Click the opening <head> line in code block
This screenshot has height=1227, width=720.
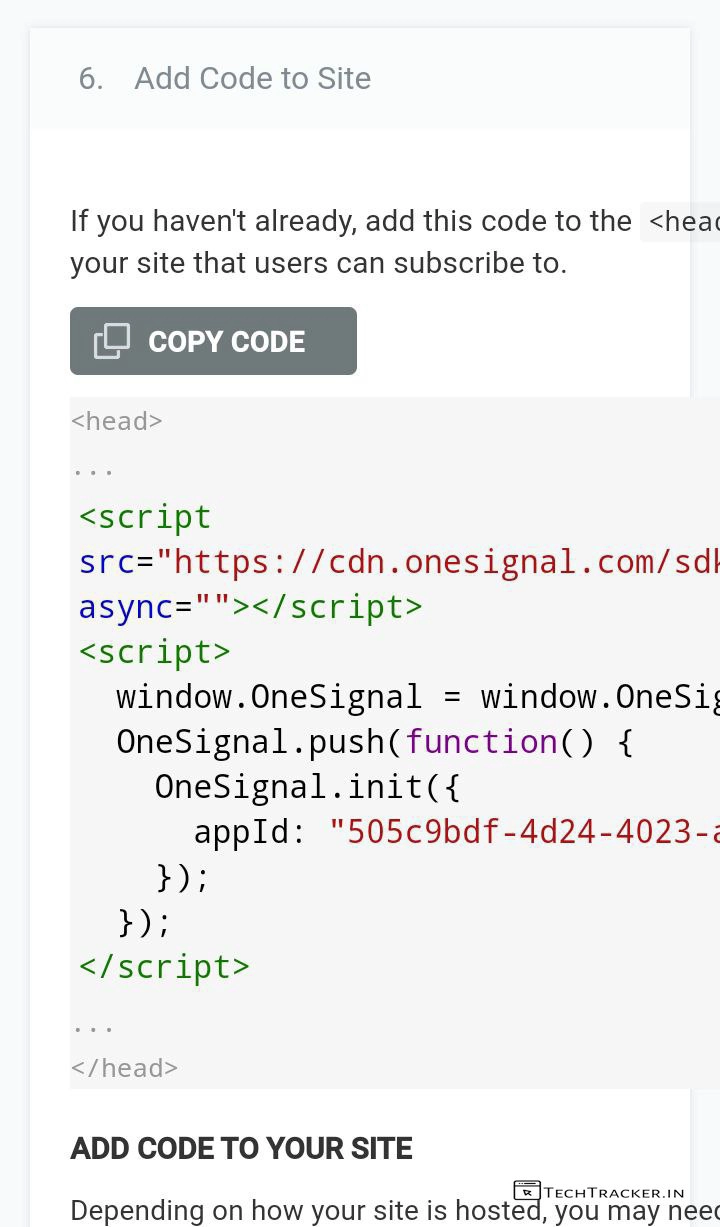click(117, 421)
